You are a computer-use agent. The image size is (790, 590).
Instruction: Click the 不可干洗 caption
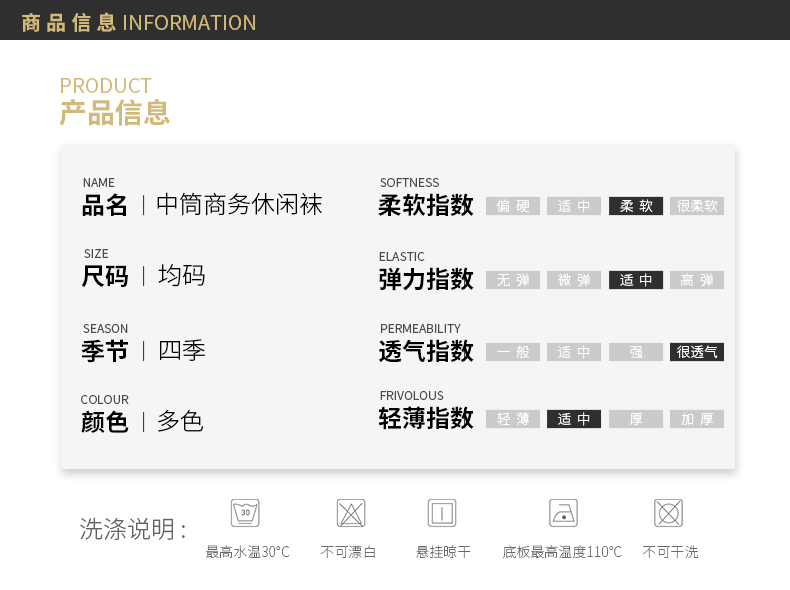pos(670,552)
